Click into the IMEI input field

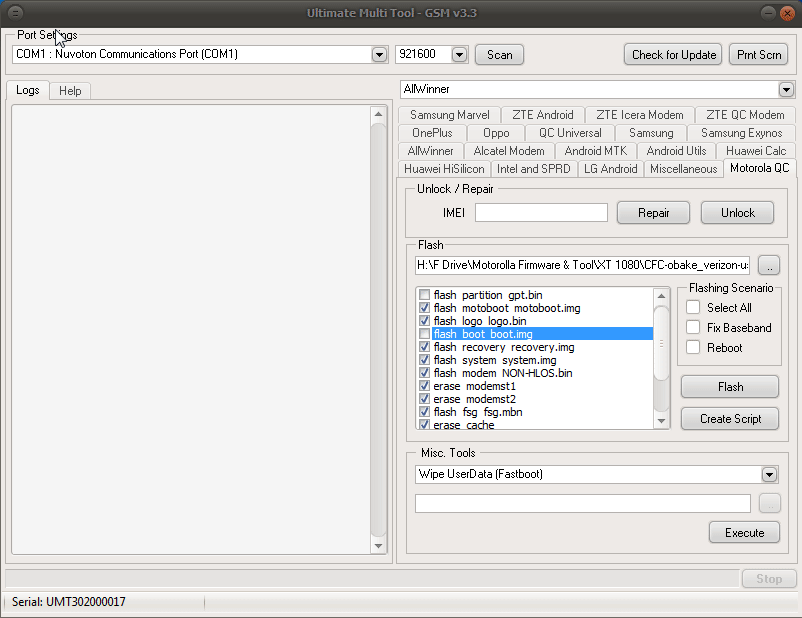click(x=541, y=213)
